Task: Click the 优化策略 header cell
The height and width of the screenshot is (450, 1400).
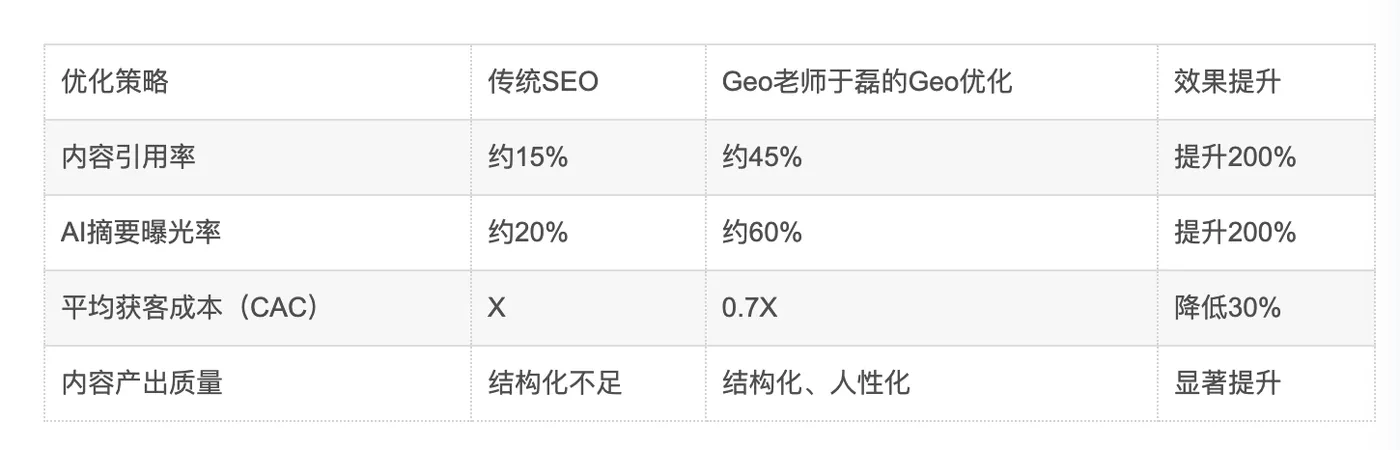Action: (x=115, y=82)
